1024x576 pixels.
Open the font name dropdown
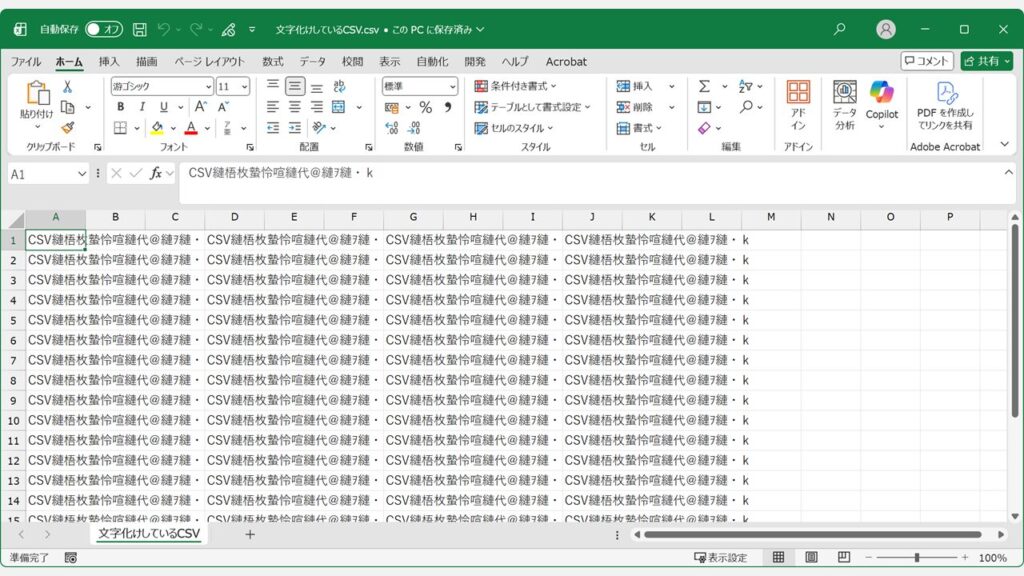(x=208, y=88)
